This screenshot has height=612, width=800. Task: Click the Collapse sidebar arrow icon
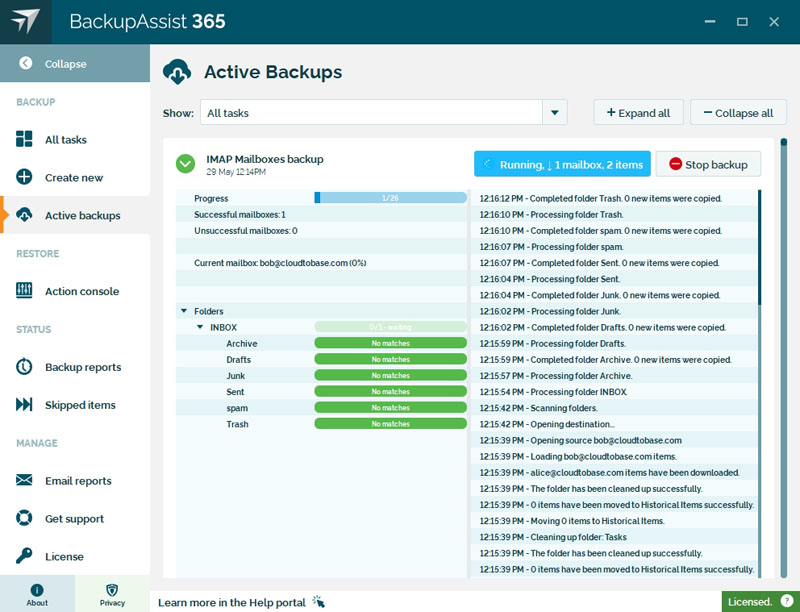tap(26, 63)
